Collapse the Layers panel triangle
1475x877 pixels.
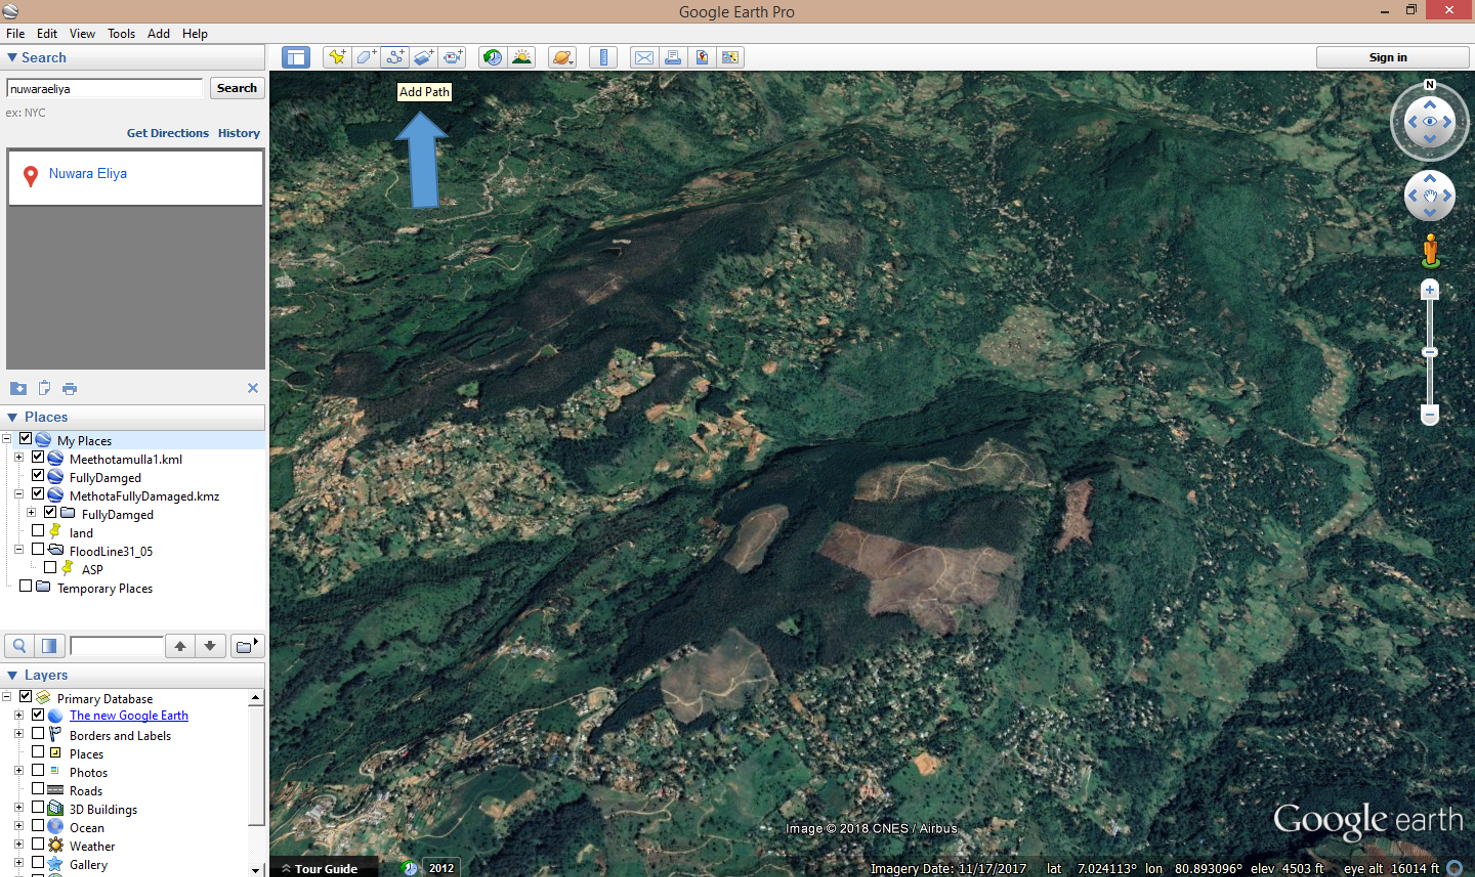click(x=12, y=675)
